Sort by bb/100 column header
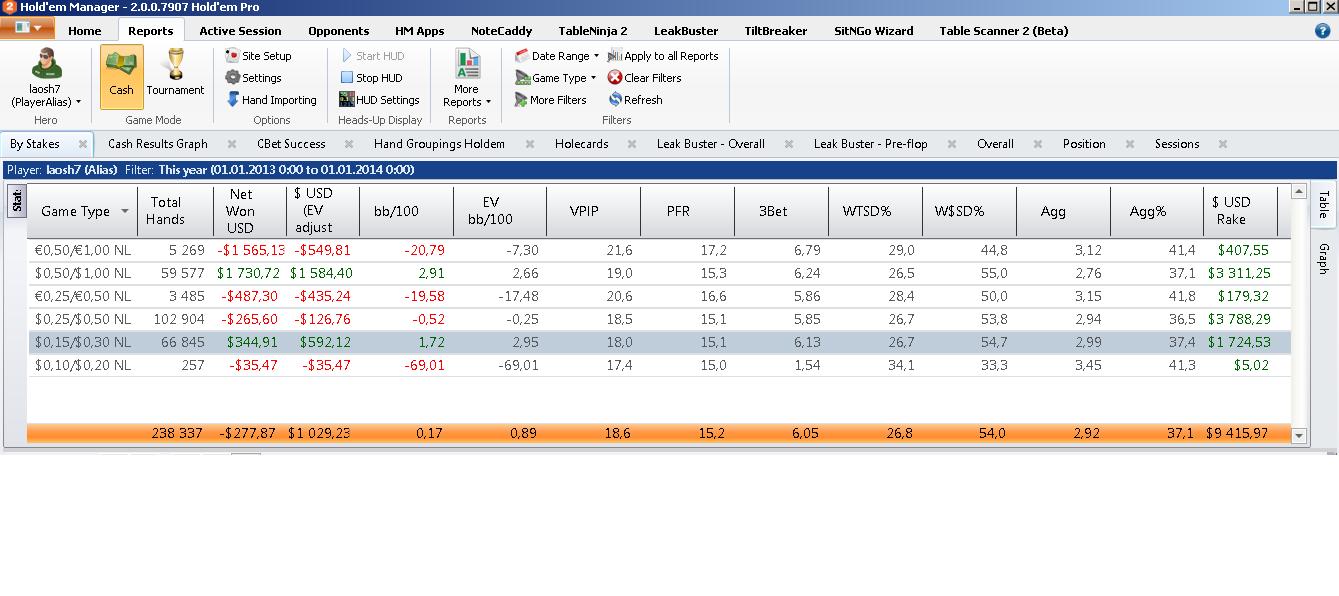1339x596 pixels. click(x=406, y=211)
